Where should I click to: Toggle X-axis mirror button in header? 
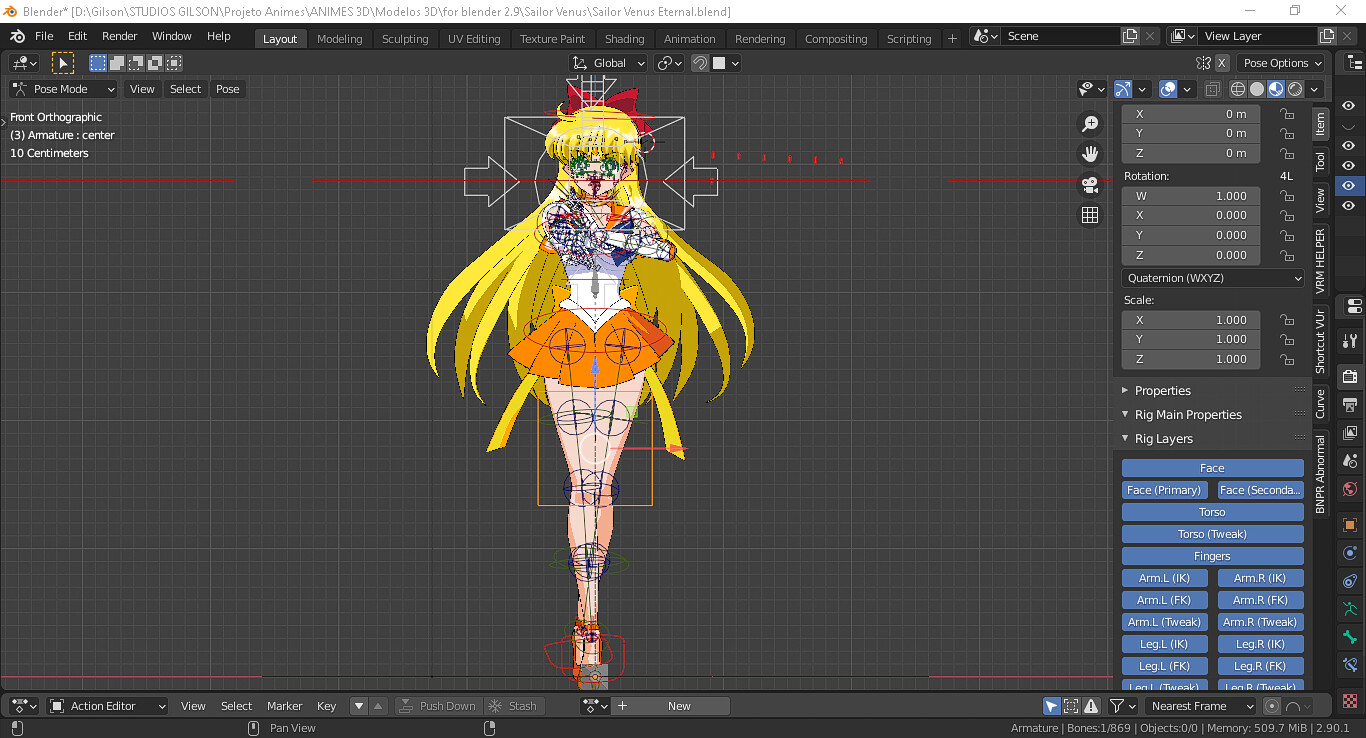click(x=1222, y=63)
